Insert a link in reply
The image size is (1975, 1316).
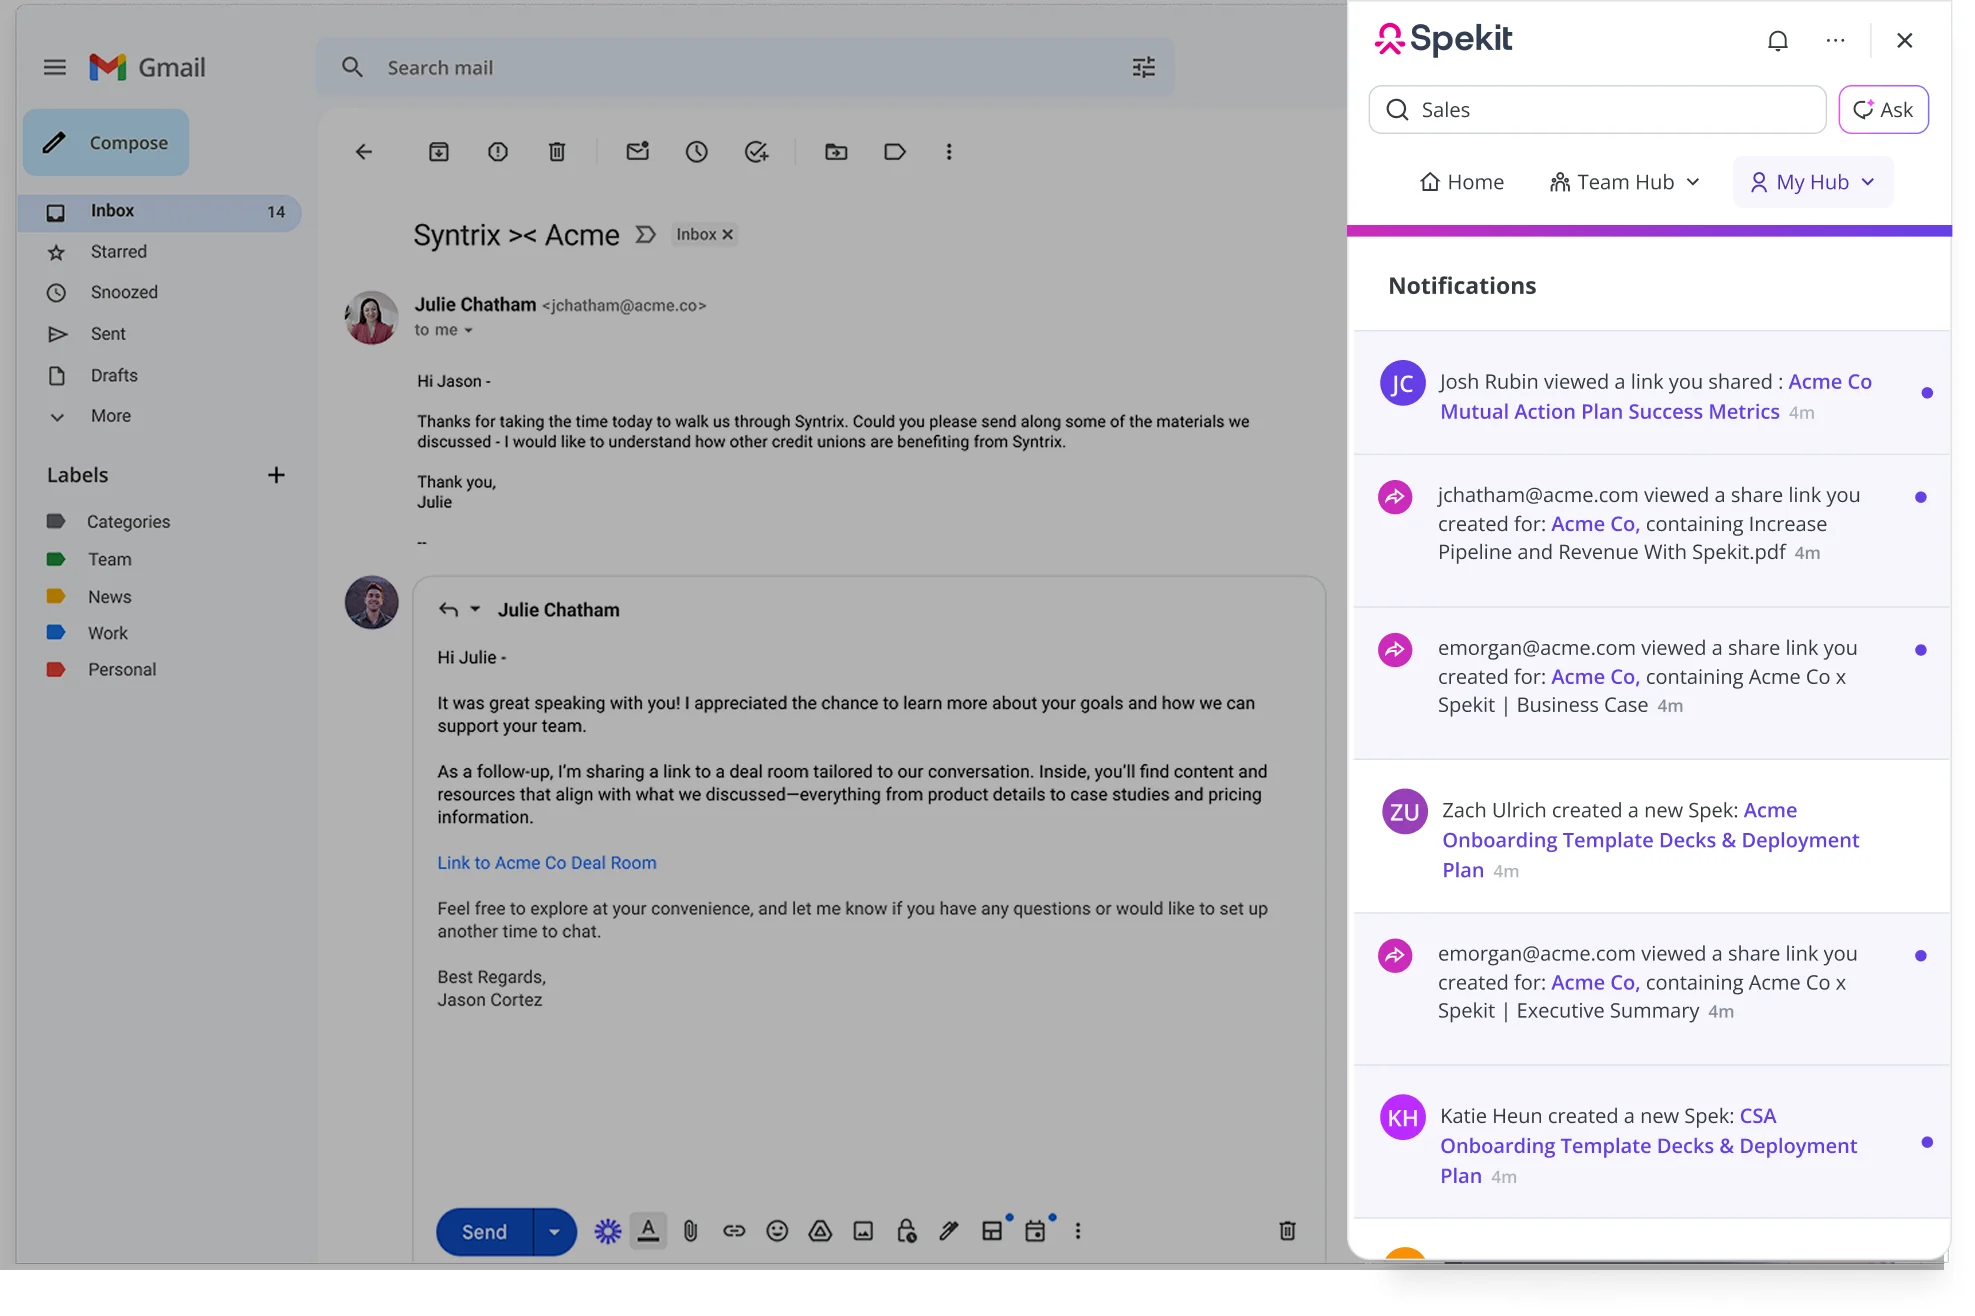point(734,1232)
